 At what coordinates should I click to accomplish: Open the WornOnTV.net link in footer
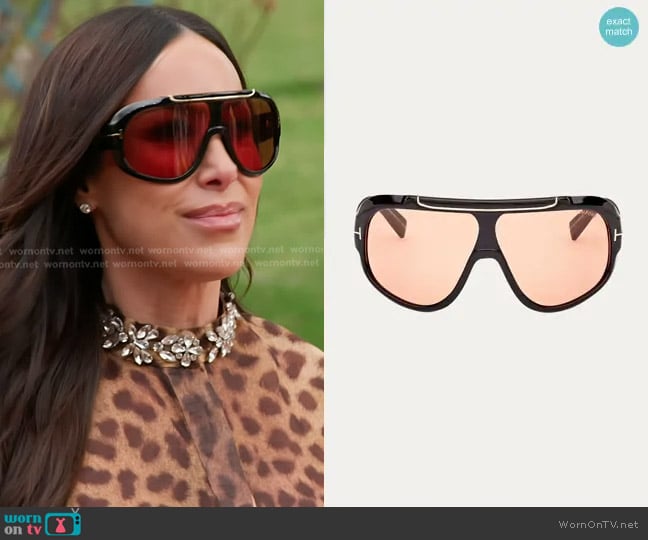[x=599, y=523]
